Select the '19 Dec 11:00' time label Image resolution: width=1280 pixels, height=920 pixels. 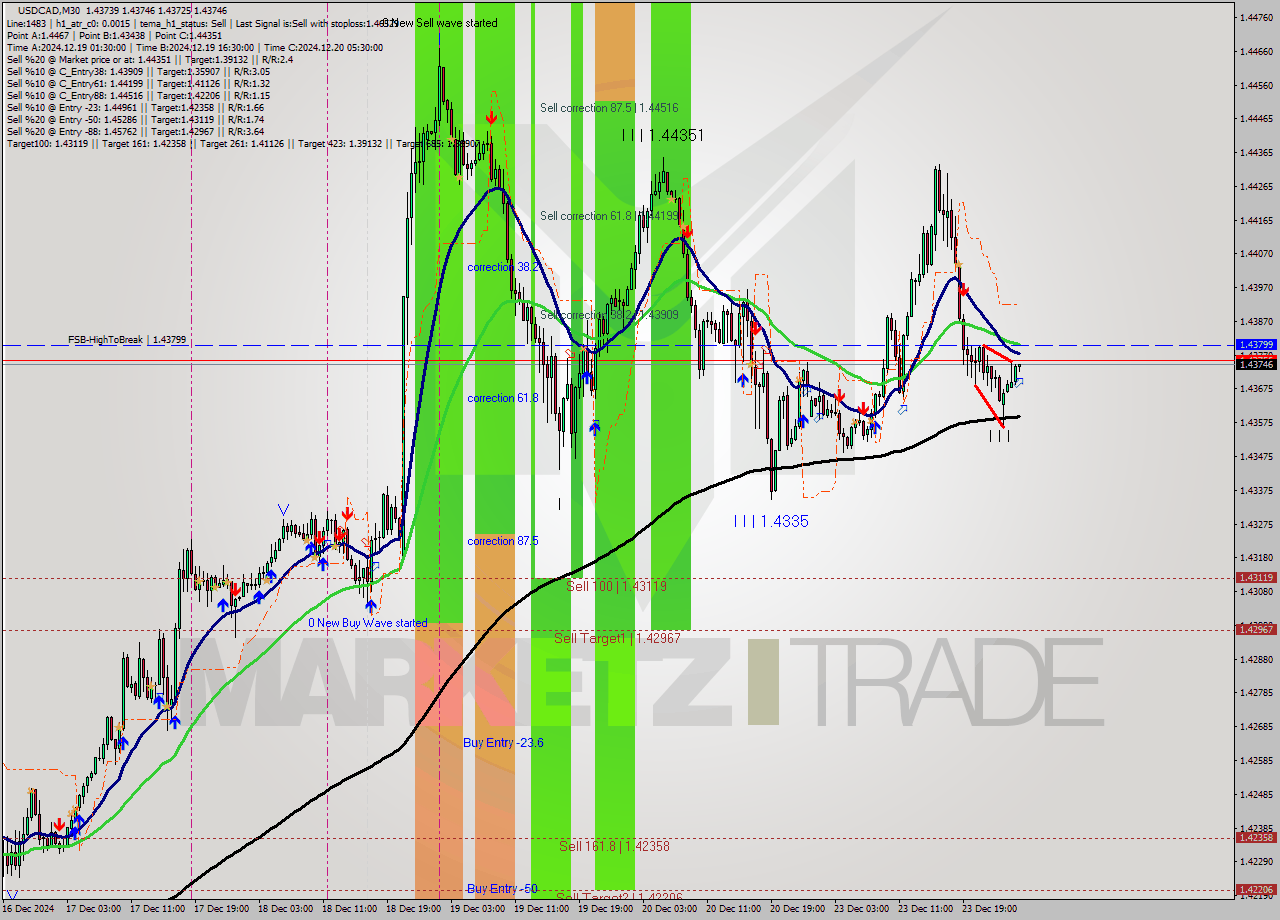click(541, 909)
